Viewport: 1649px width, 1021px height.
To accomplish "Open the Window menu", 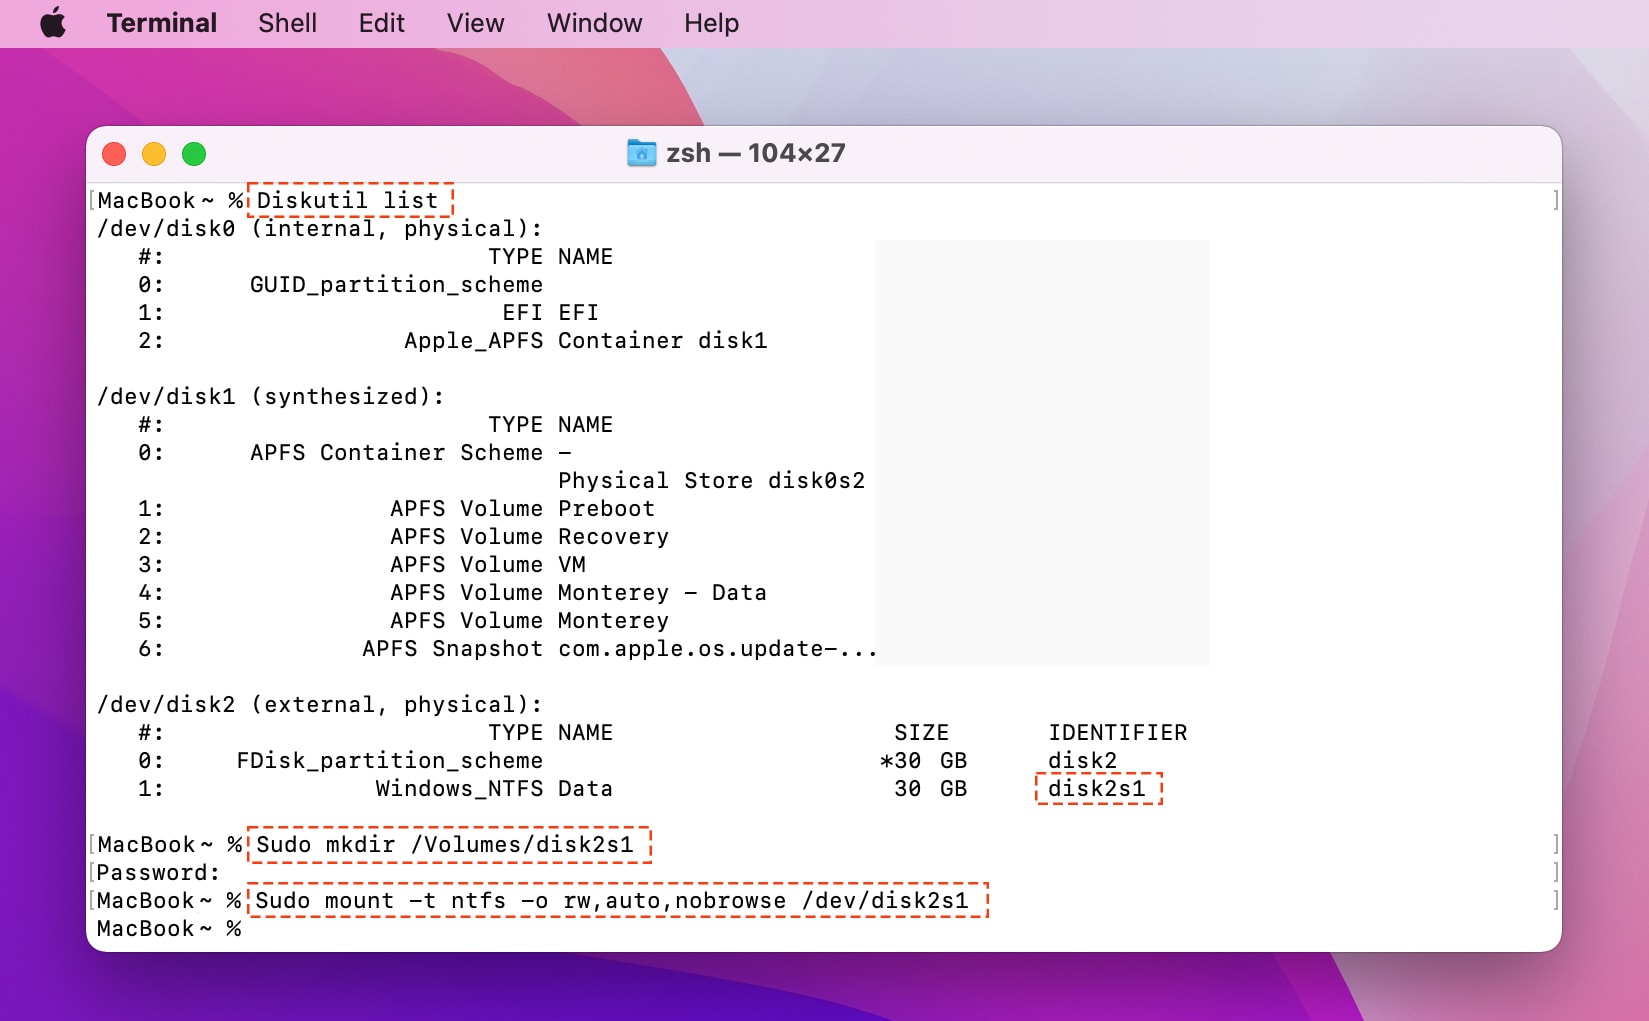I will click(x=593, y=22).
